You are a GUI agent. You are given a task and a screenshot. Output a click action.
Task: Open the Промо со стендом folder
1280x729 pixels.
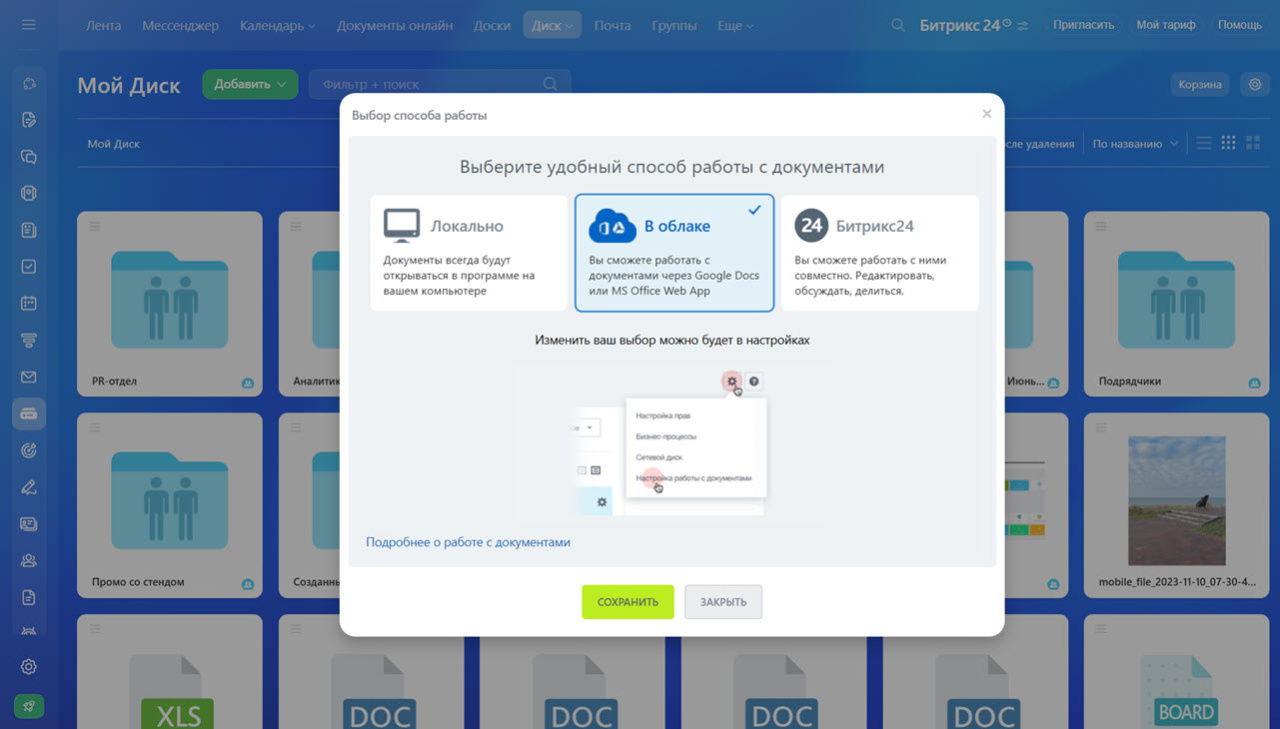169,505
